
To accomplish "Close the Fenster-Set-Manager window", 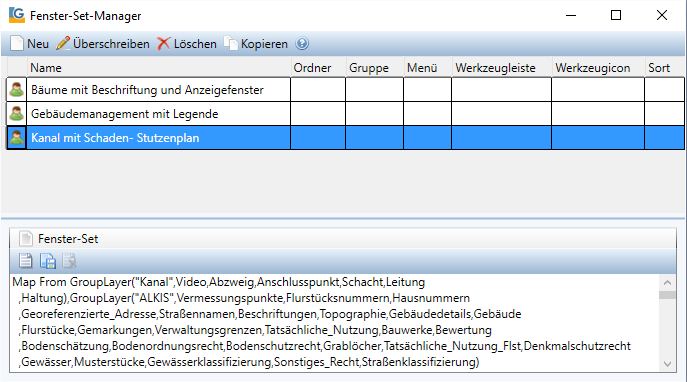I will pyautogui.click(x=662, y=15).
